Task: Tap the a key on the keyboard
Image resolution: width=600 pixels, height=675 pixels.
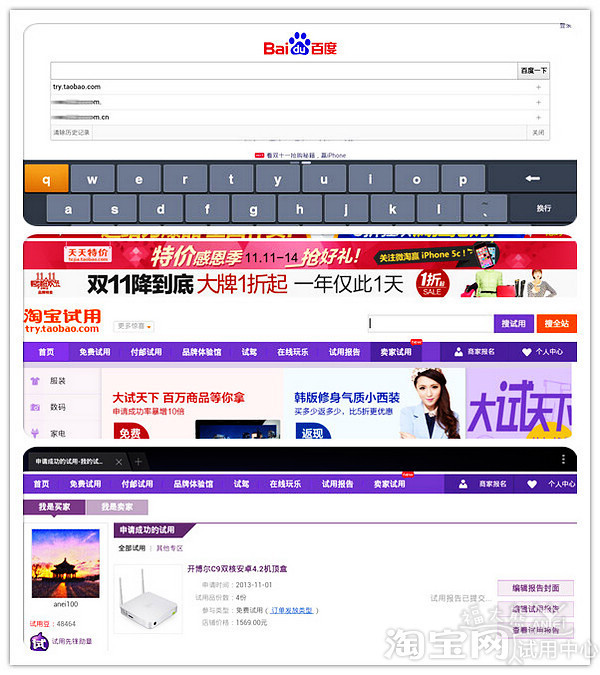Action: 68,209
